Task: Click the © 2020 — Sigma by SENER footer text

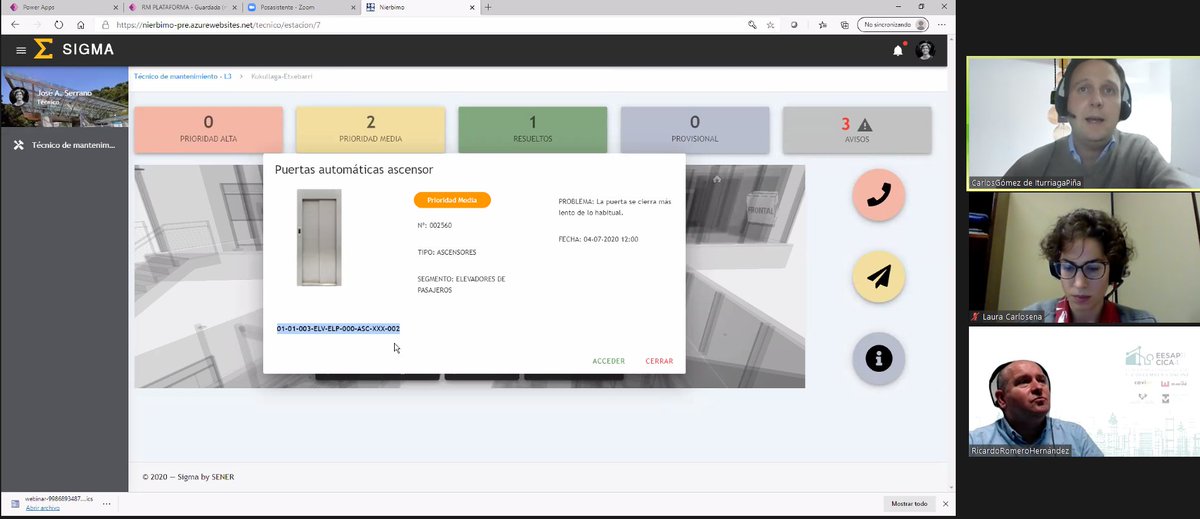Action: pos(188,477)
